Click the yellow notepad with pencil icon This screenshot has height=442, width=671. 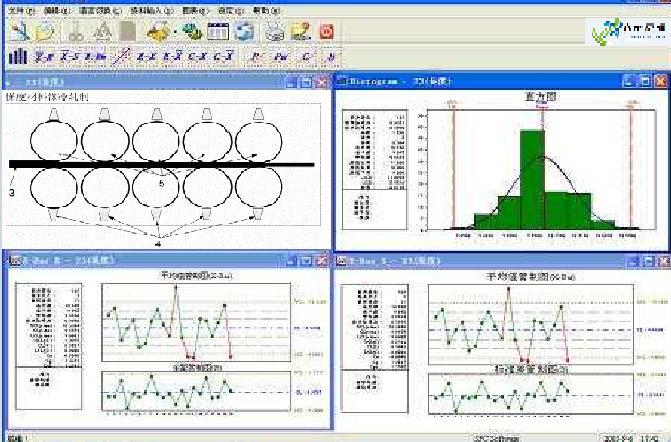click(300, 31)
